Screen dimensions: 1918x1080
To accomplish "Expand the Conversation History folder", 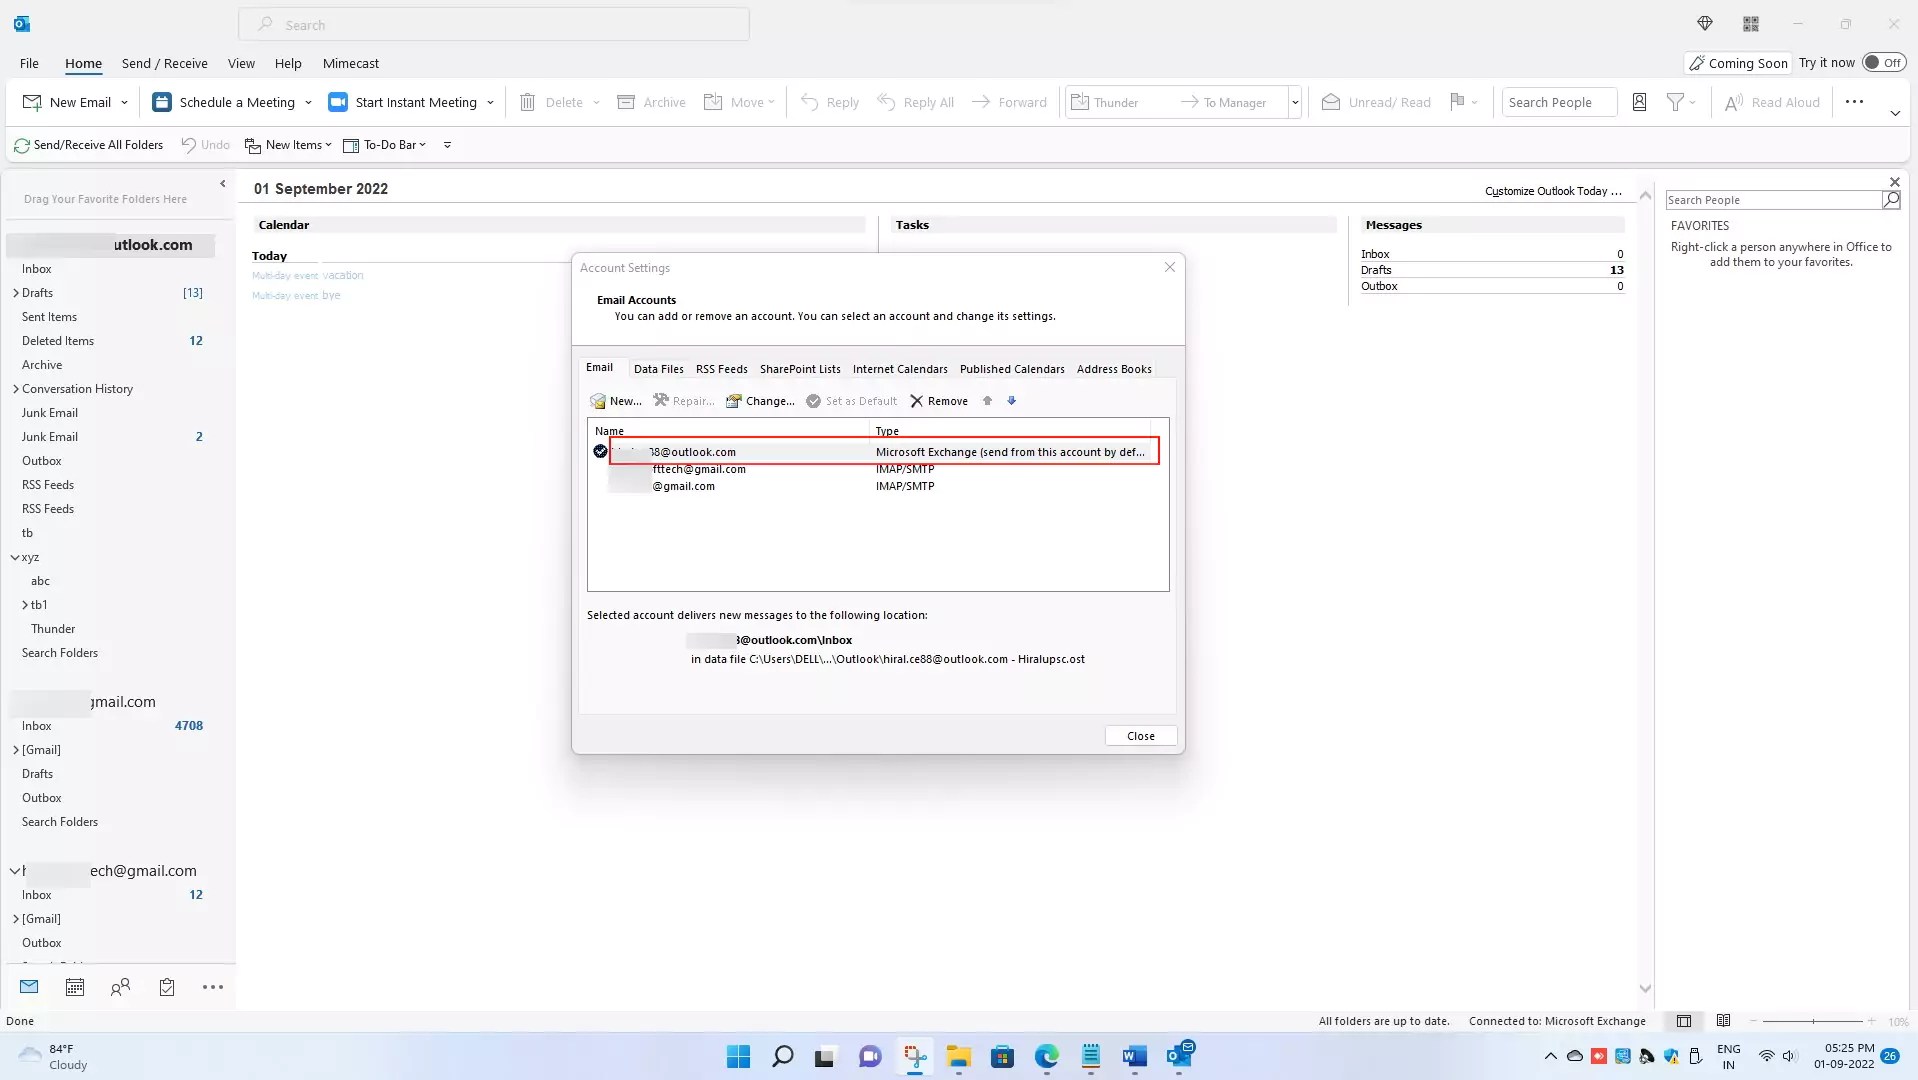I will point(16,388).
